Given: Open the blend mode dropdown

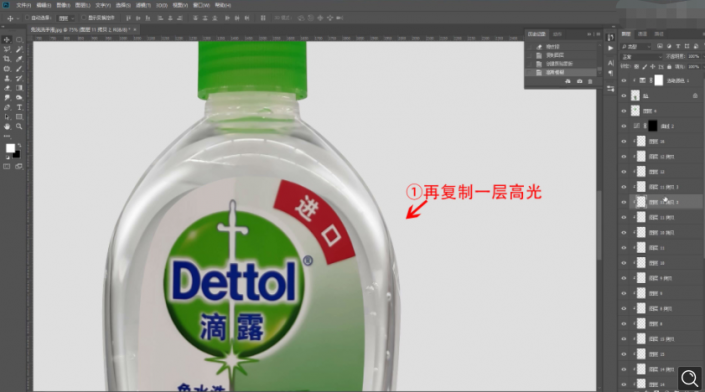Looking at the screenshot, I should point(642,57).
